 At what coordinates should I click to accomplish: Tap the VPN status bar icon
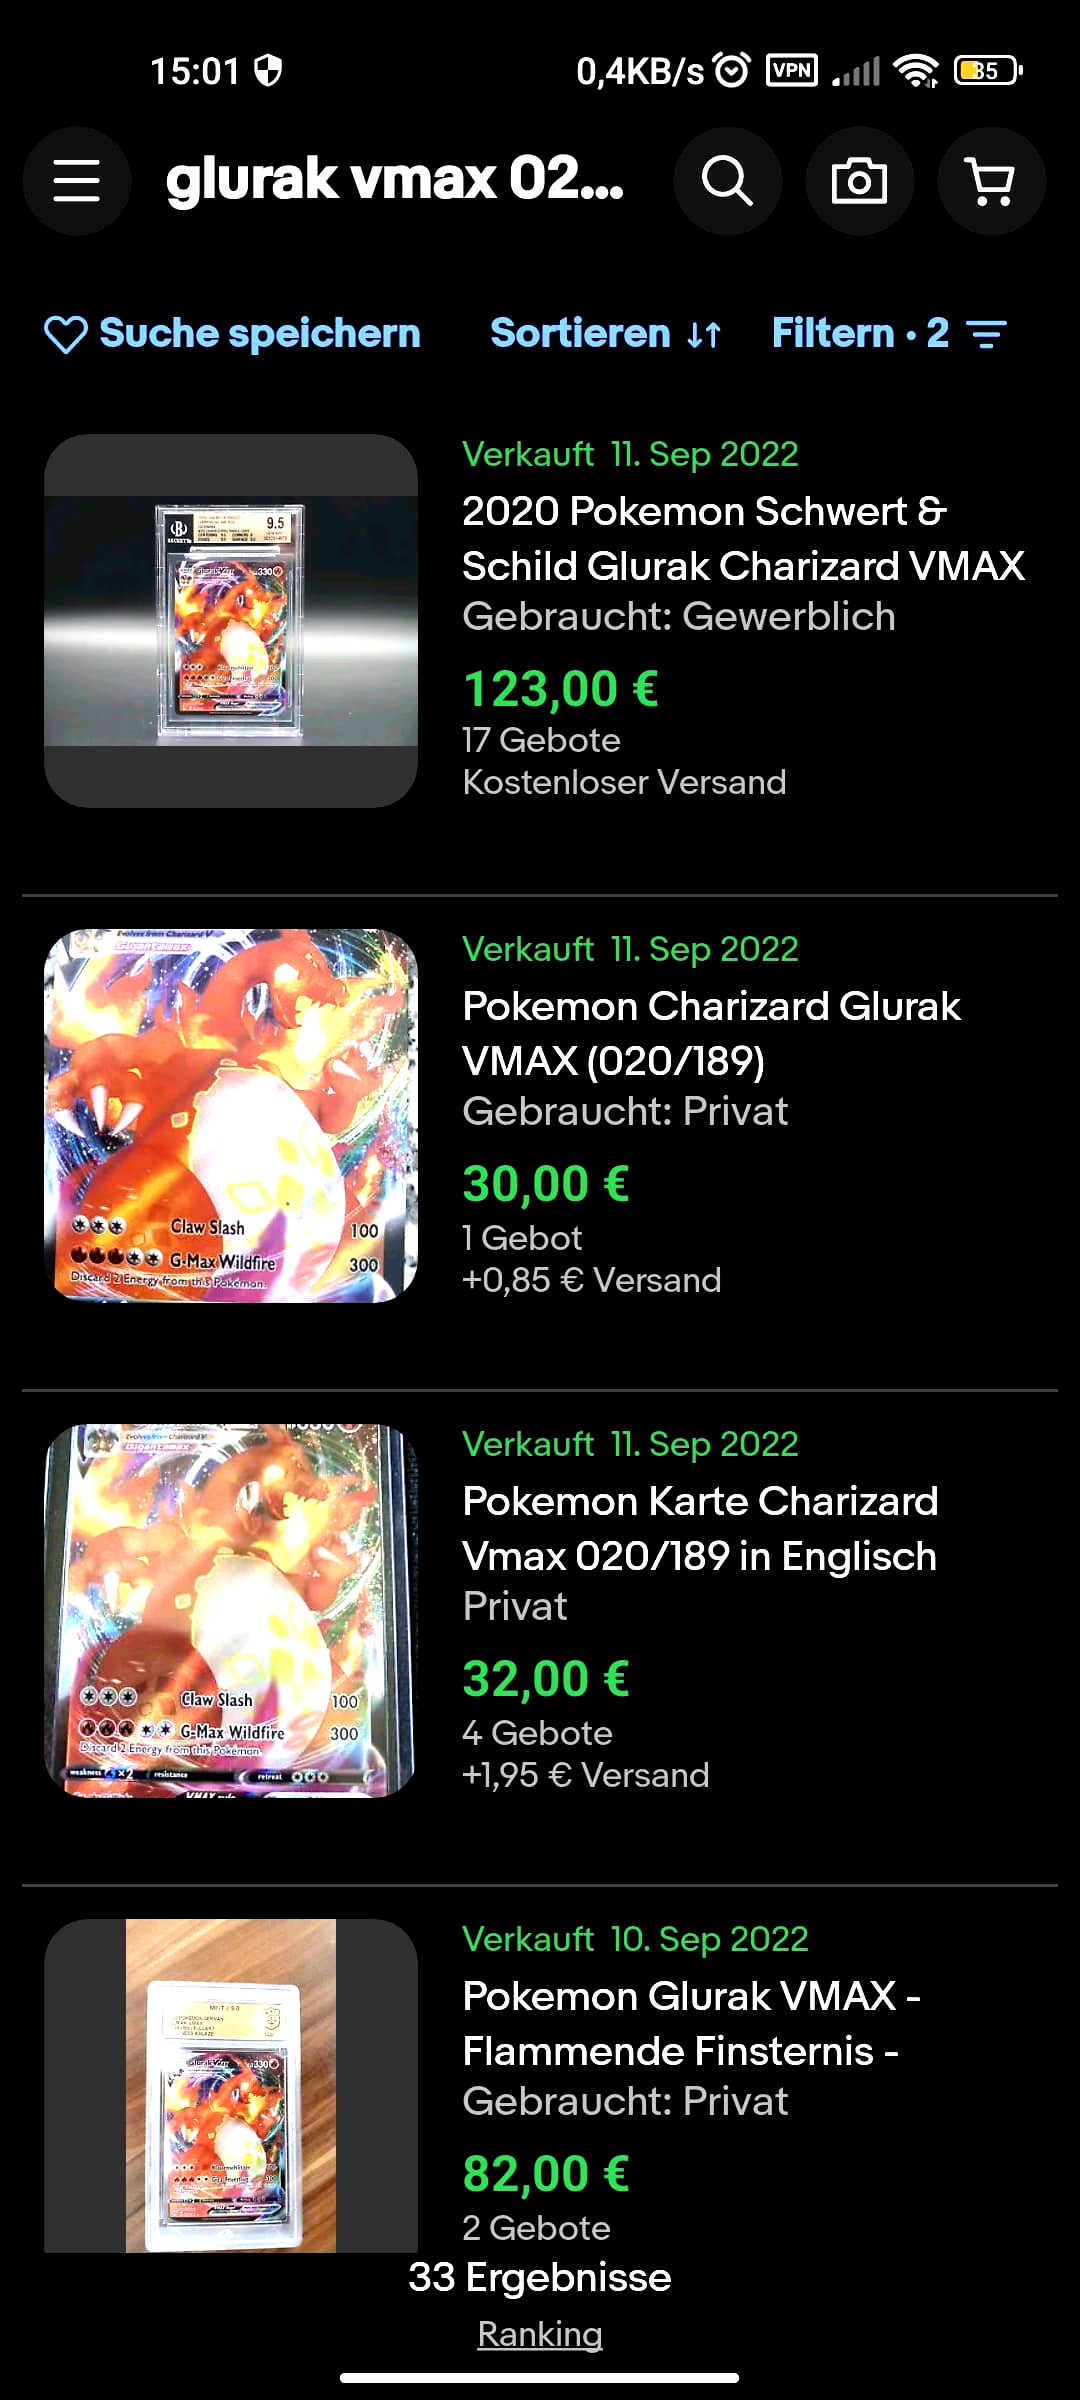click(791, 70)
